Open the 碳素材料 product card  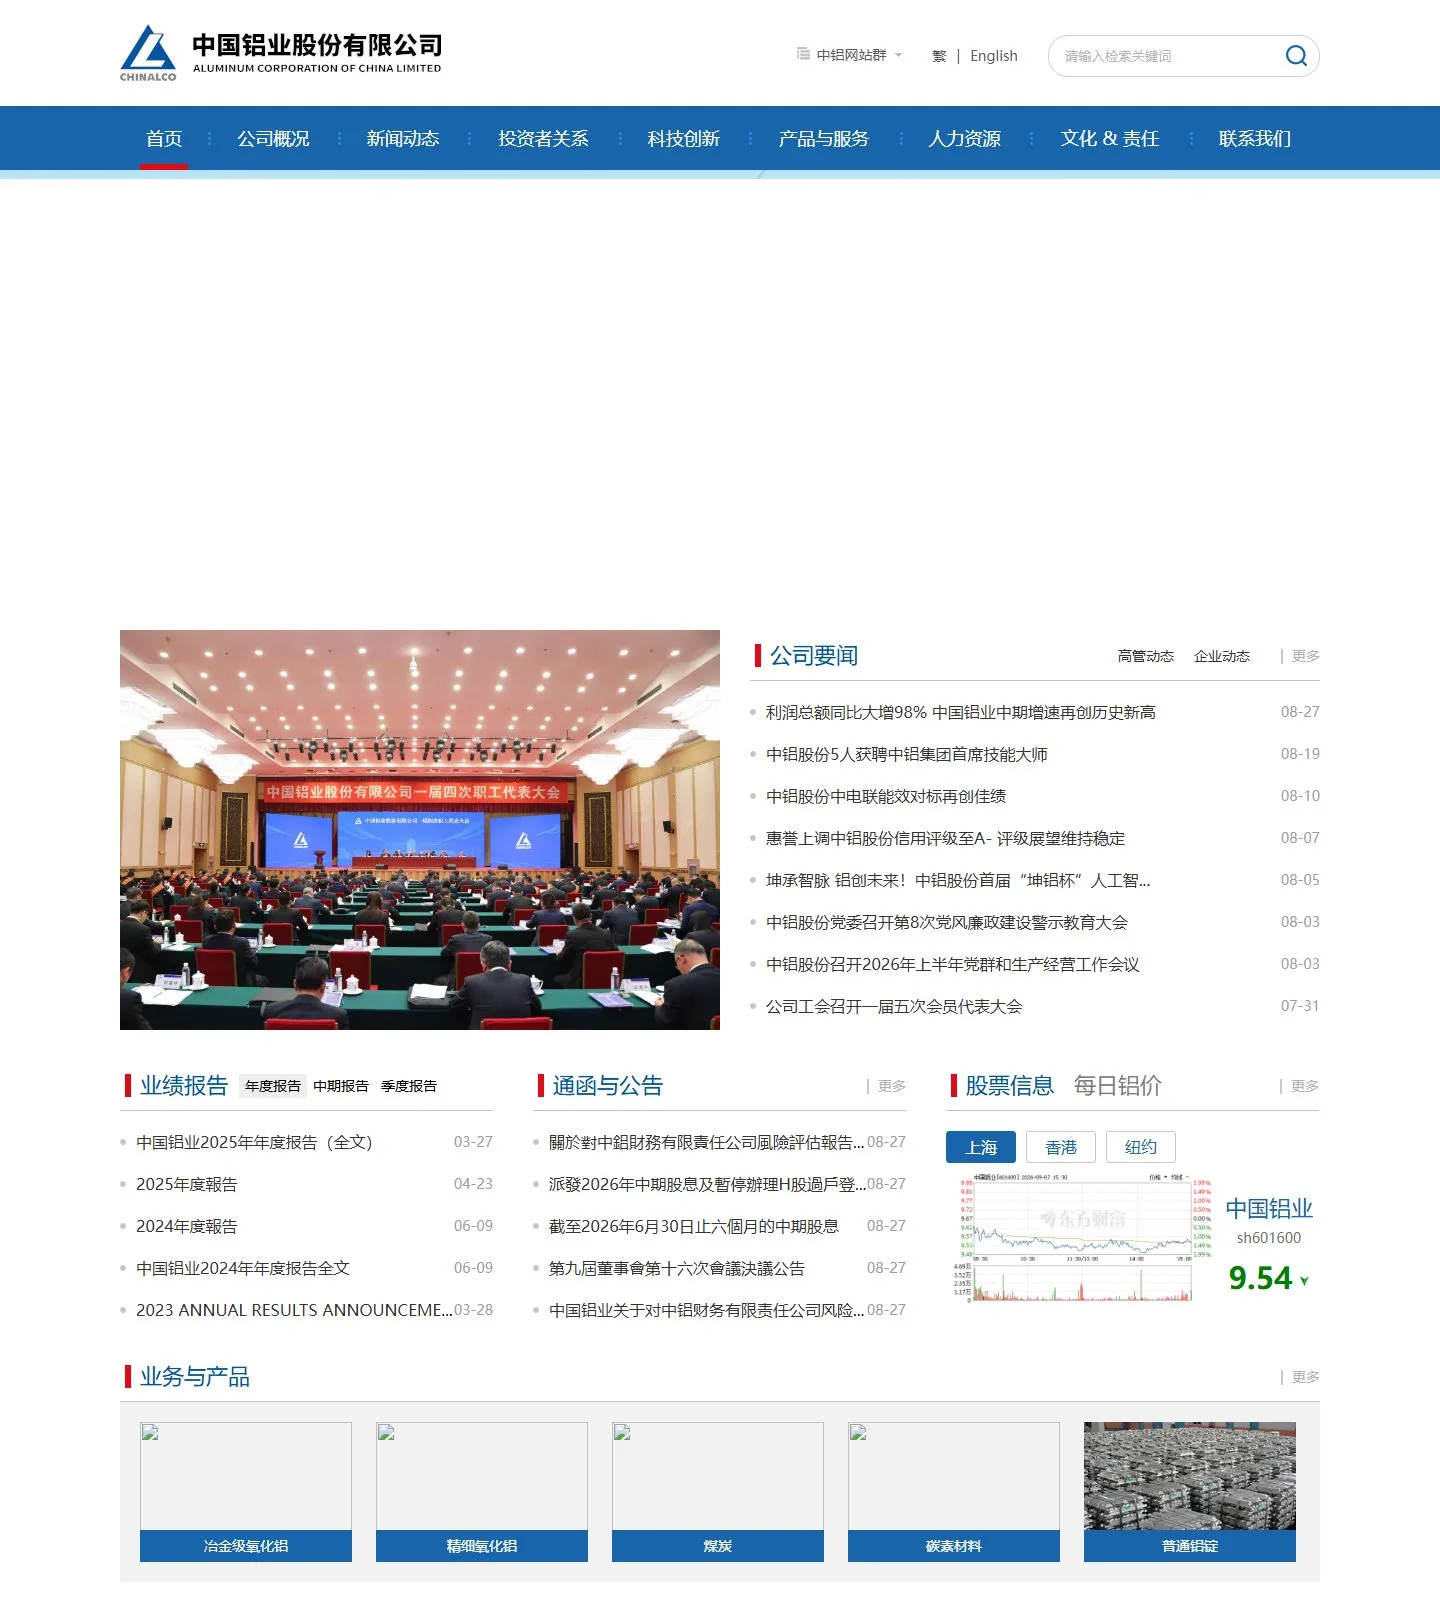tap(954, 1492)
